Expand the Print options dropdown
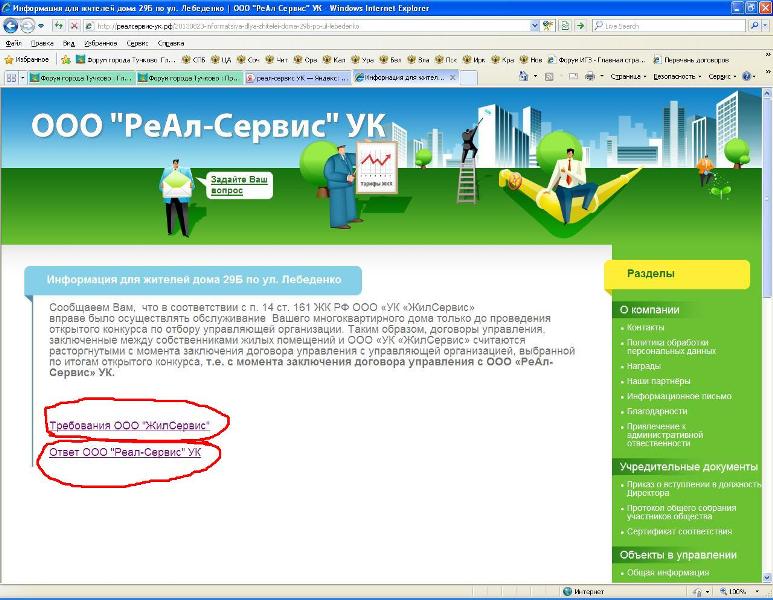The width and height of the screenshot is (773, 600). (601, 76)
